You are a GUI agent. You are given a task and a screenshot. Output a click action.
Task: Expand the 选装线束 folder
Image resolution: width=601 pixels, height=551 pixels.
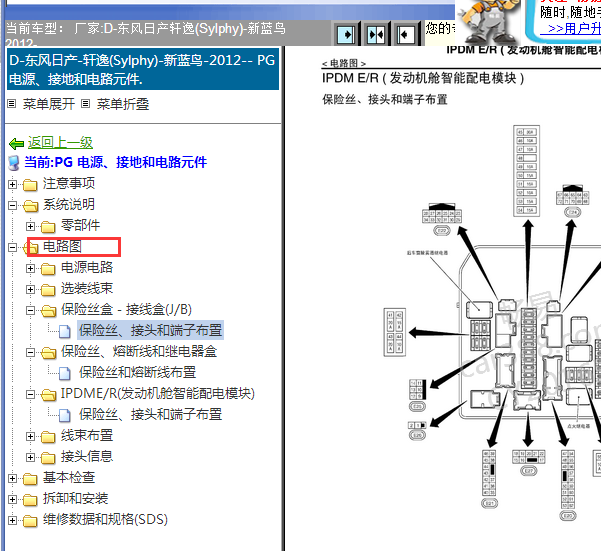30,289
